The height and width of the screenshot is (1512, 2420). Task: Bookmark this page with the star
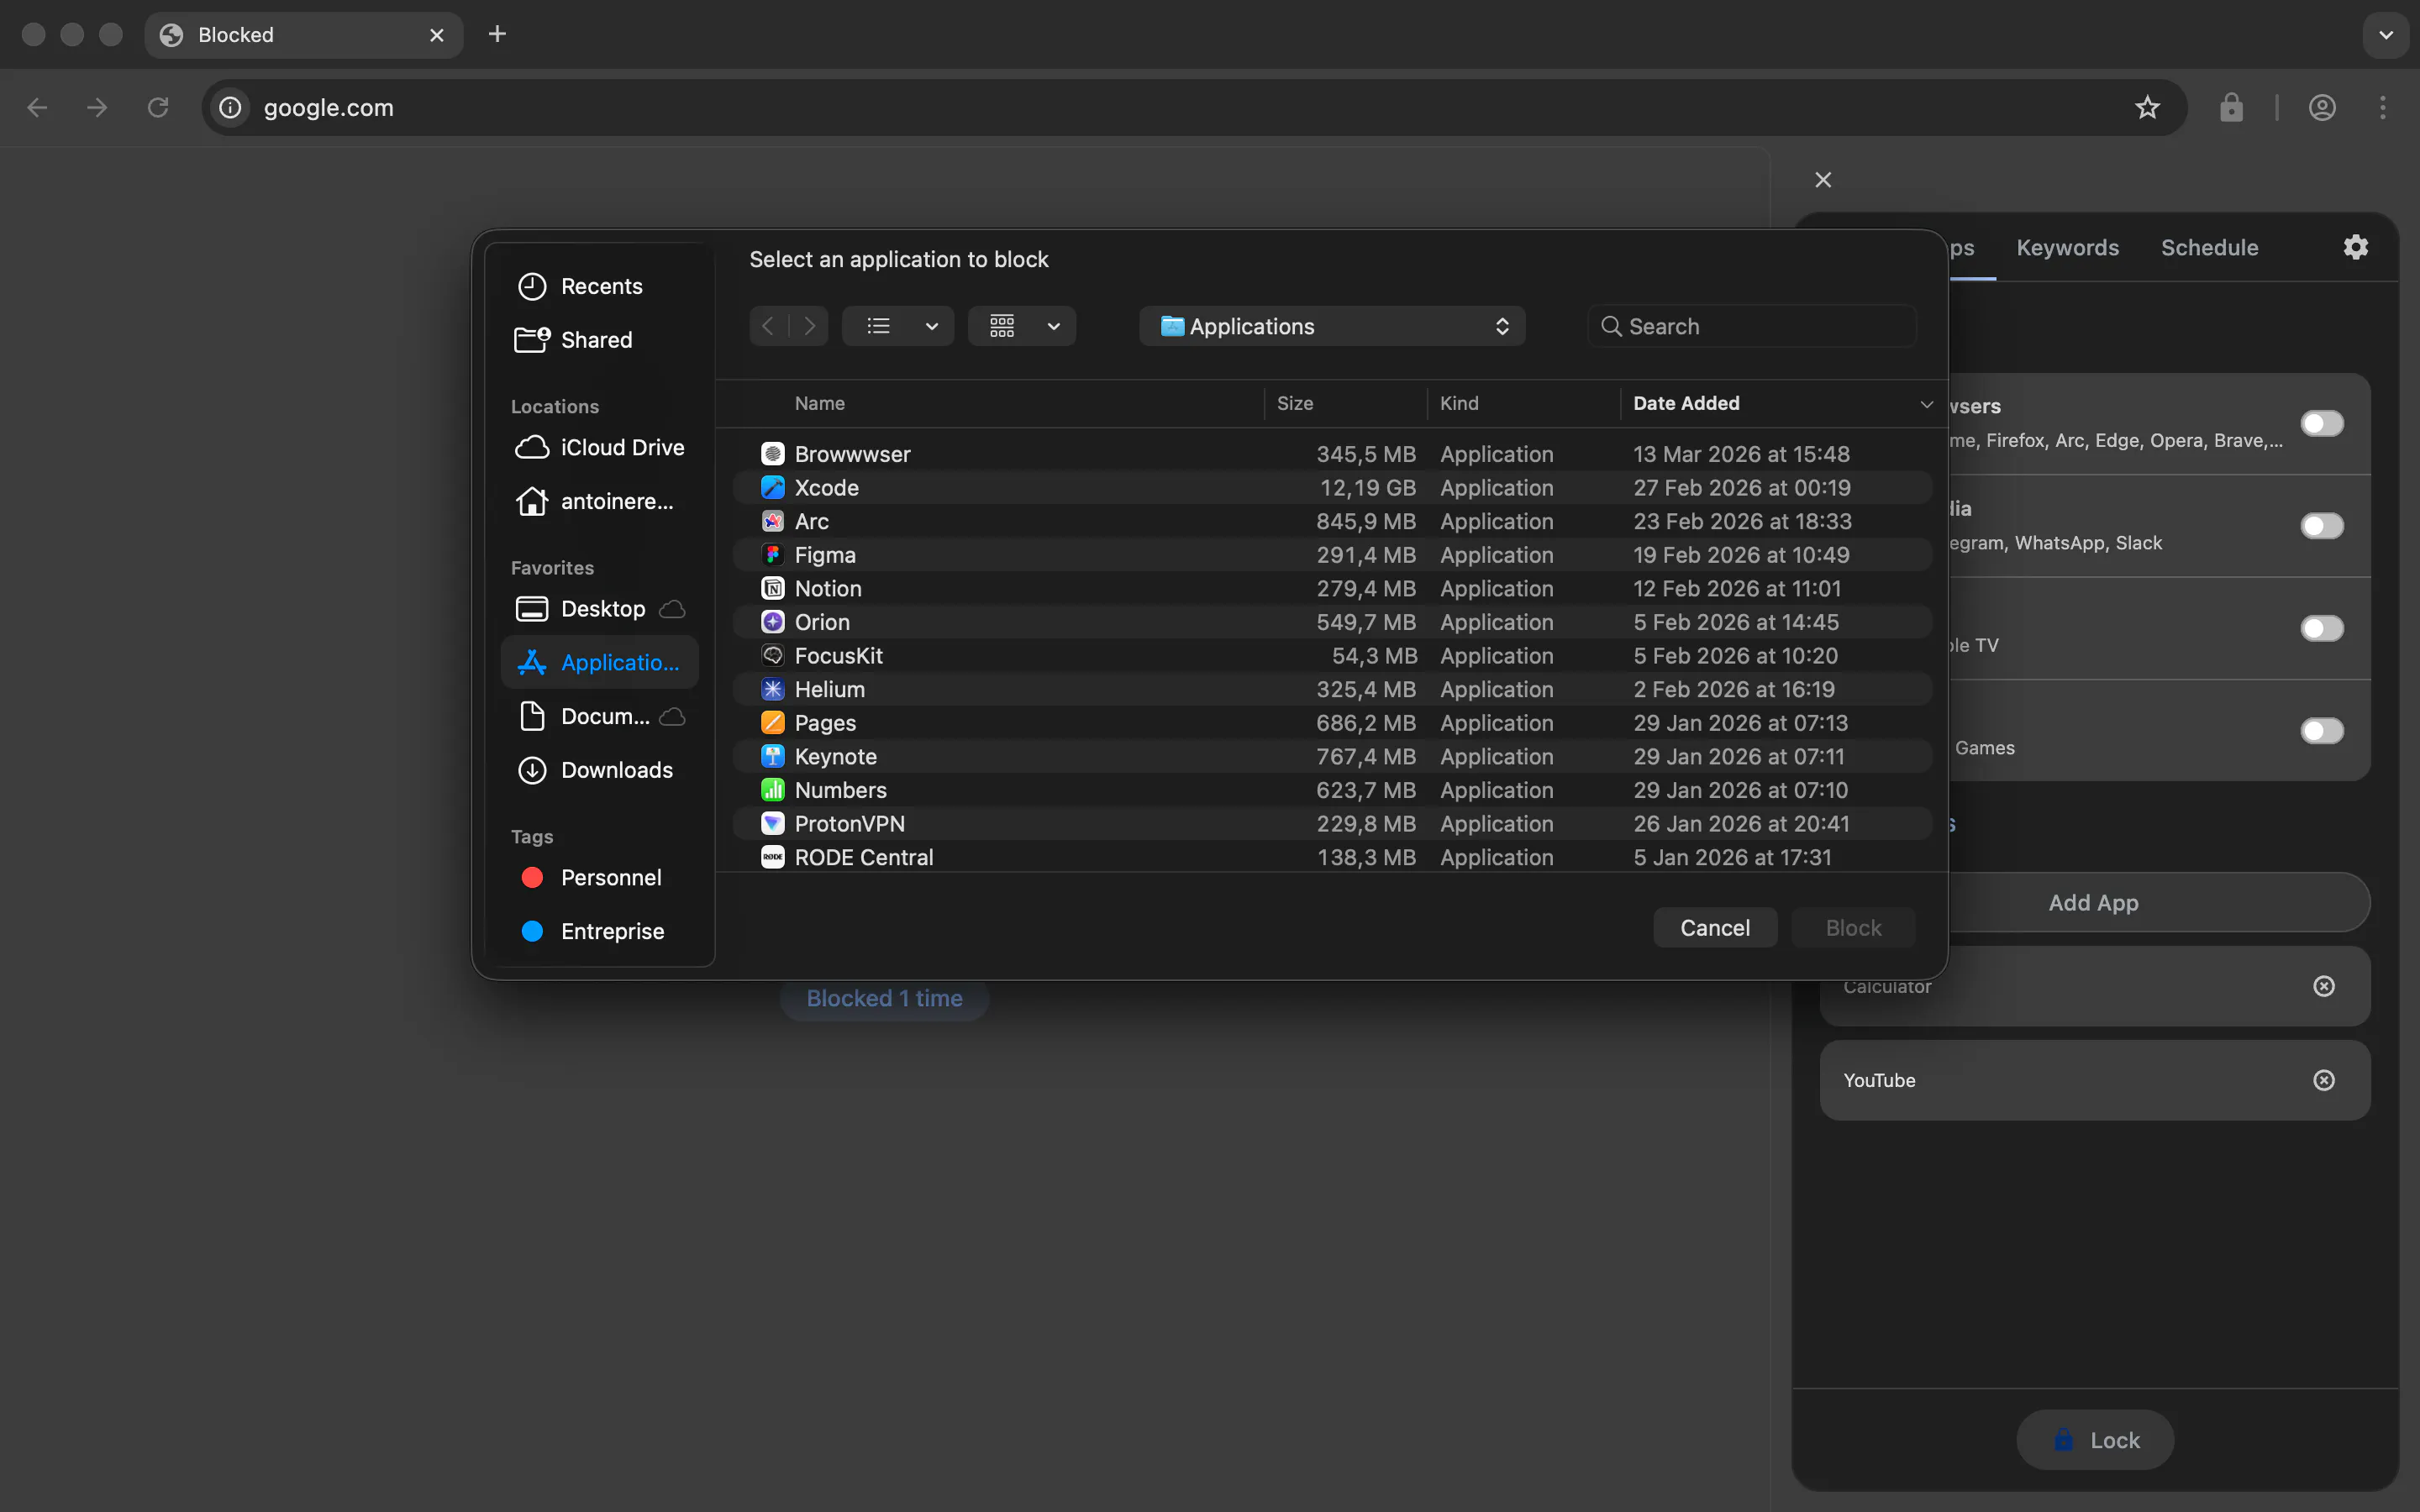2147,107
